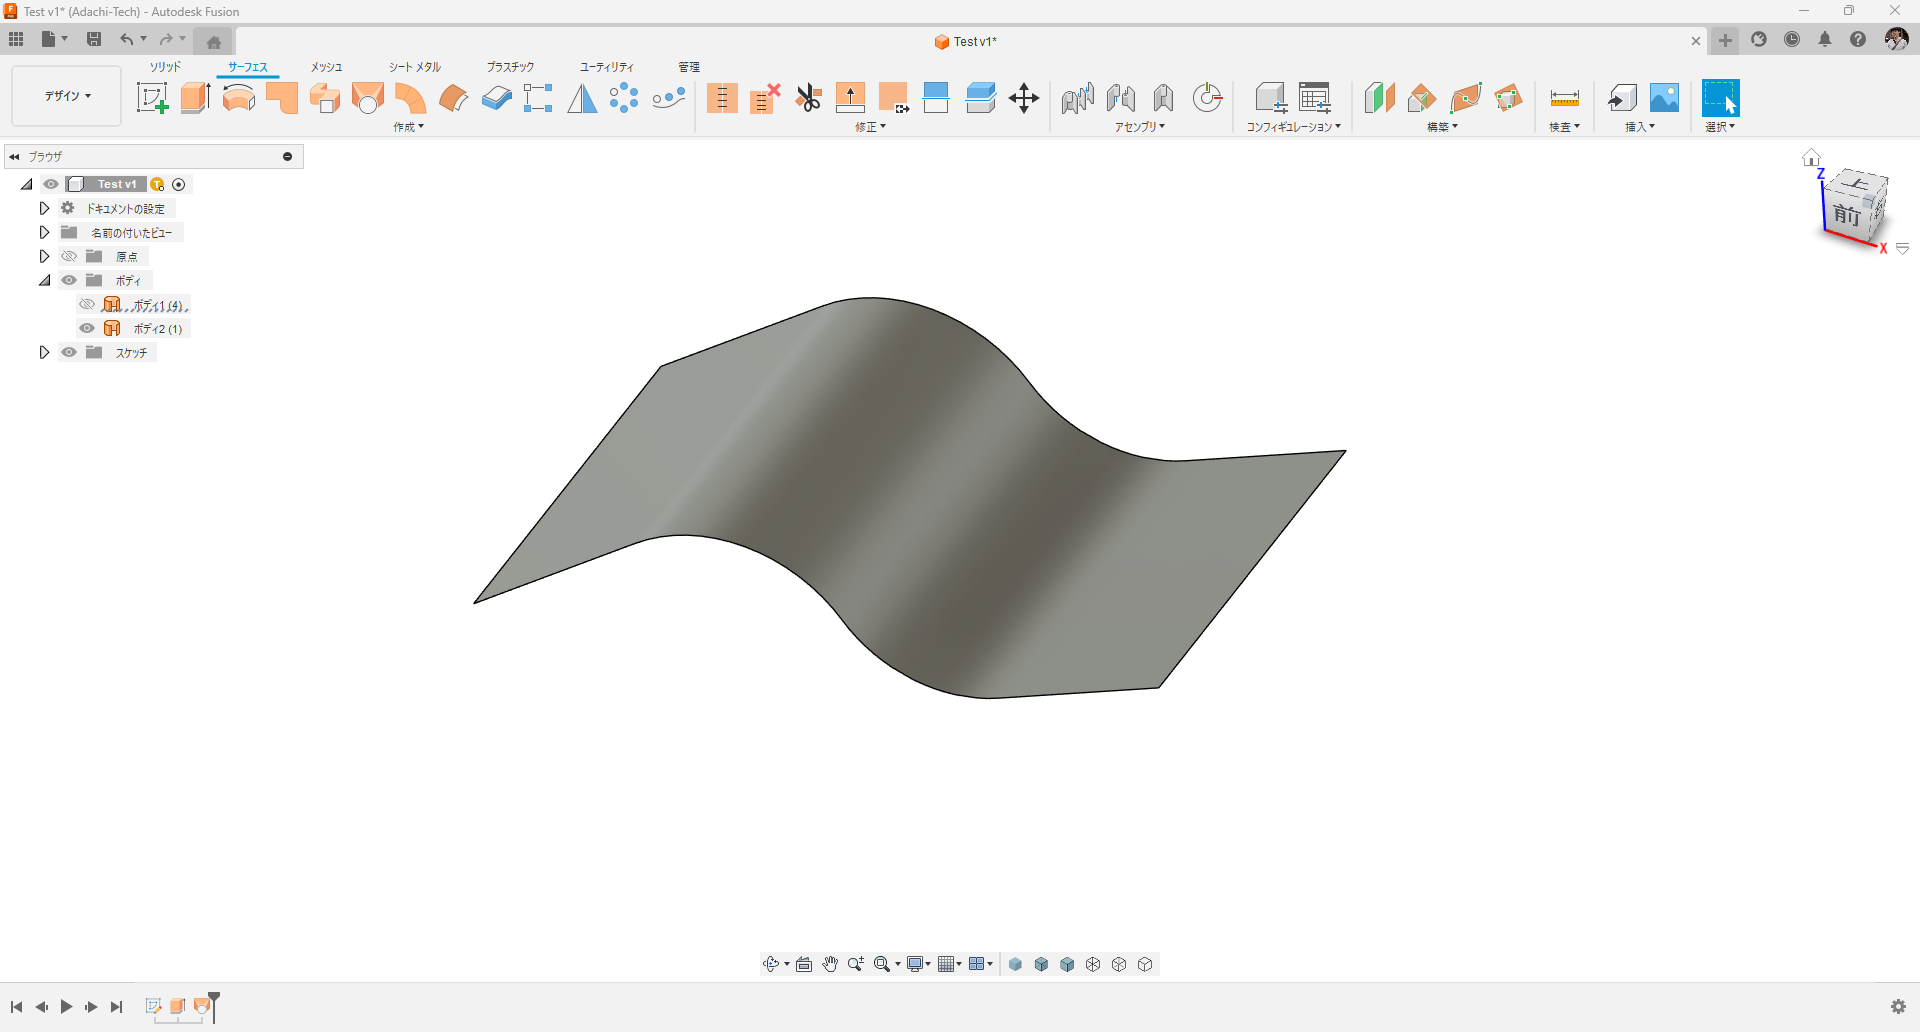1920x1032 pixels.
Task: Hide ボディ2 (1) using its eye icon
Action: (x=87, y=329)
